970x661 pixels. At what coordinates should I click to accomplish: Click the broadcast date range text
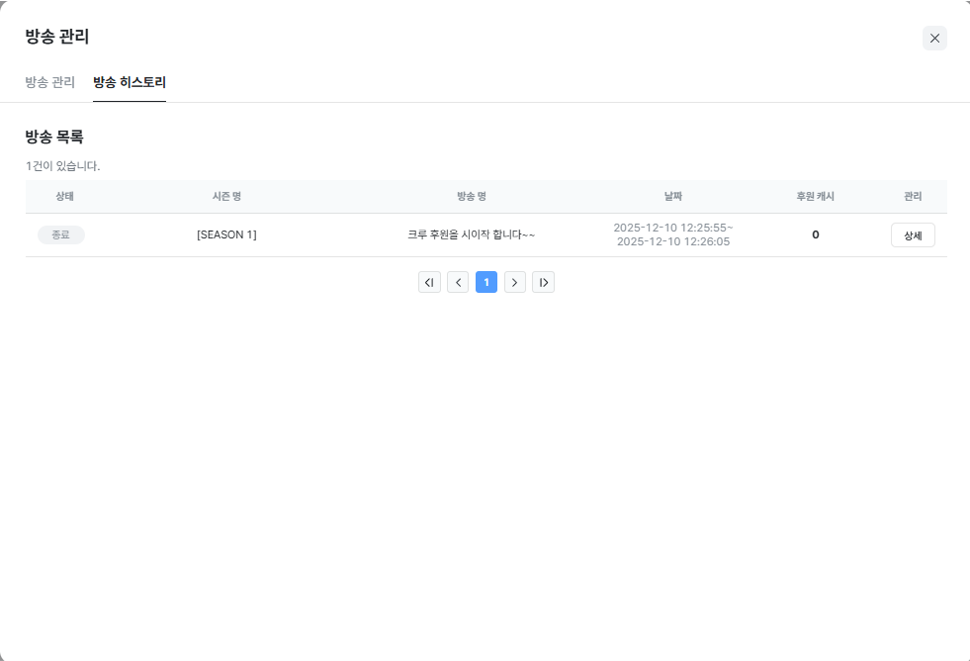672,234
